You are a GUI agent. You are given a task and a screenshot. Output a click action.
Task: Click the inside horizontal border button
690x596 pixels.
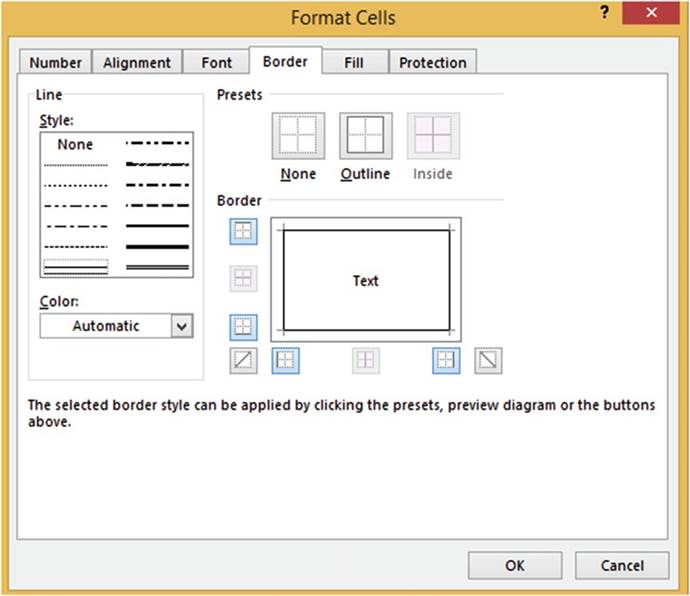[x=244, y=279]
